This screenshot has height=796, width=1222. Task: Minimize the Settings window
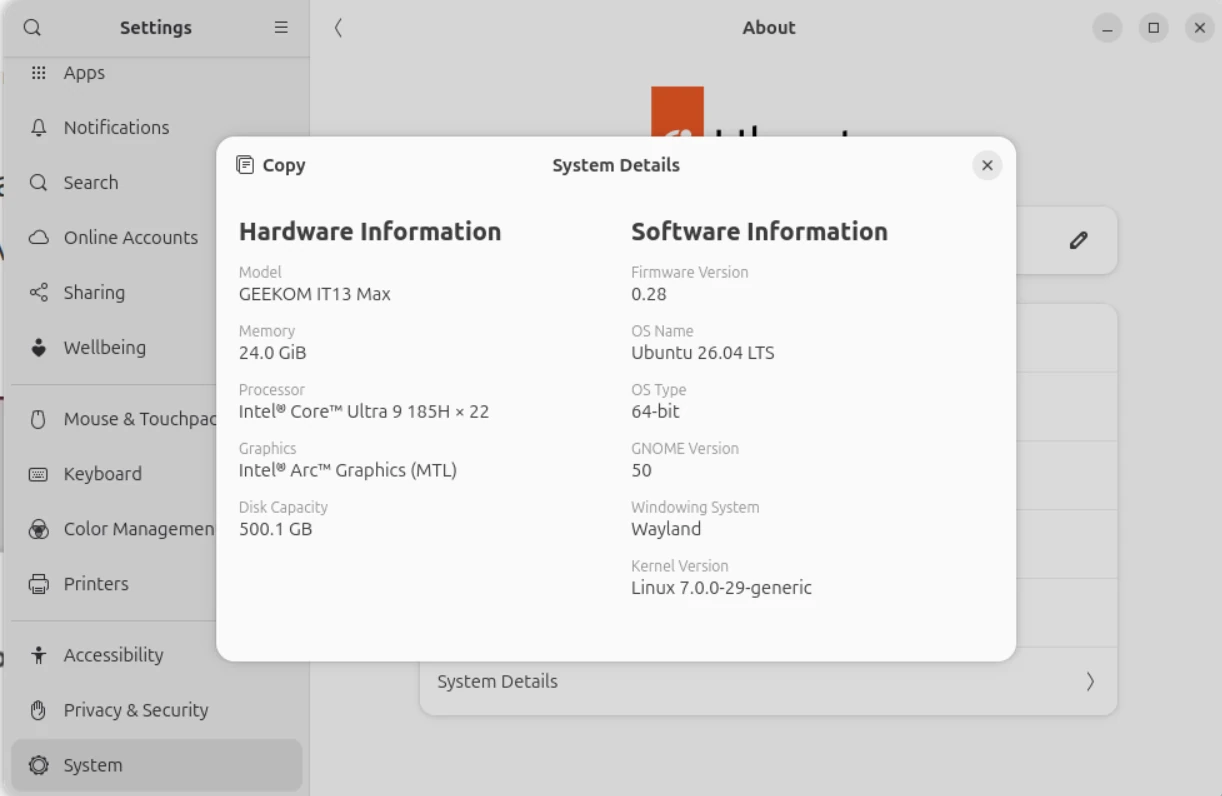click(1107, 28)
